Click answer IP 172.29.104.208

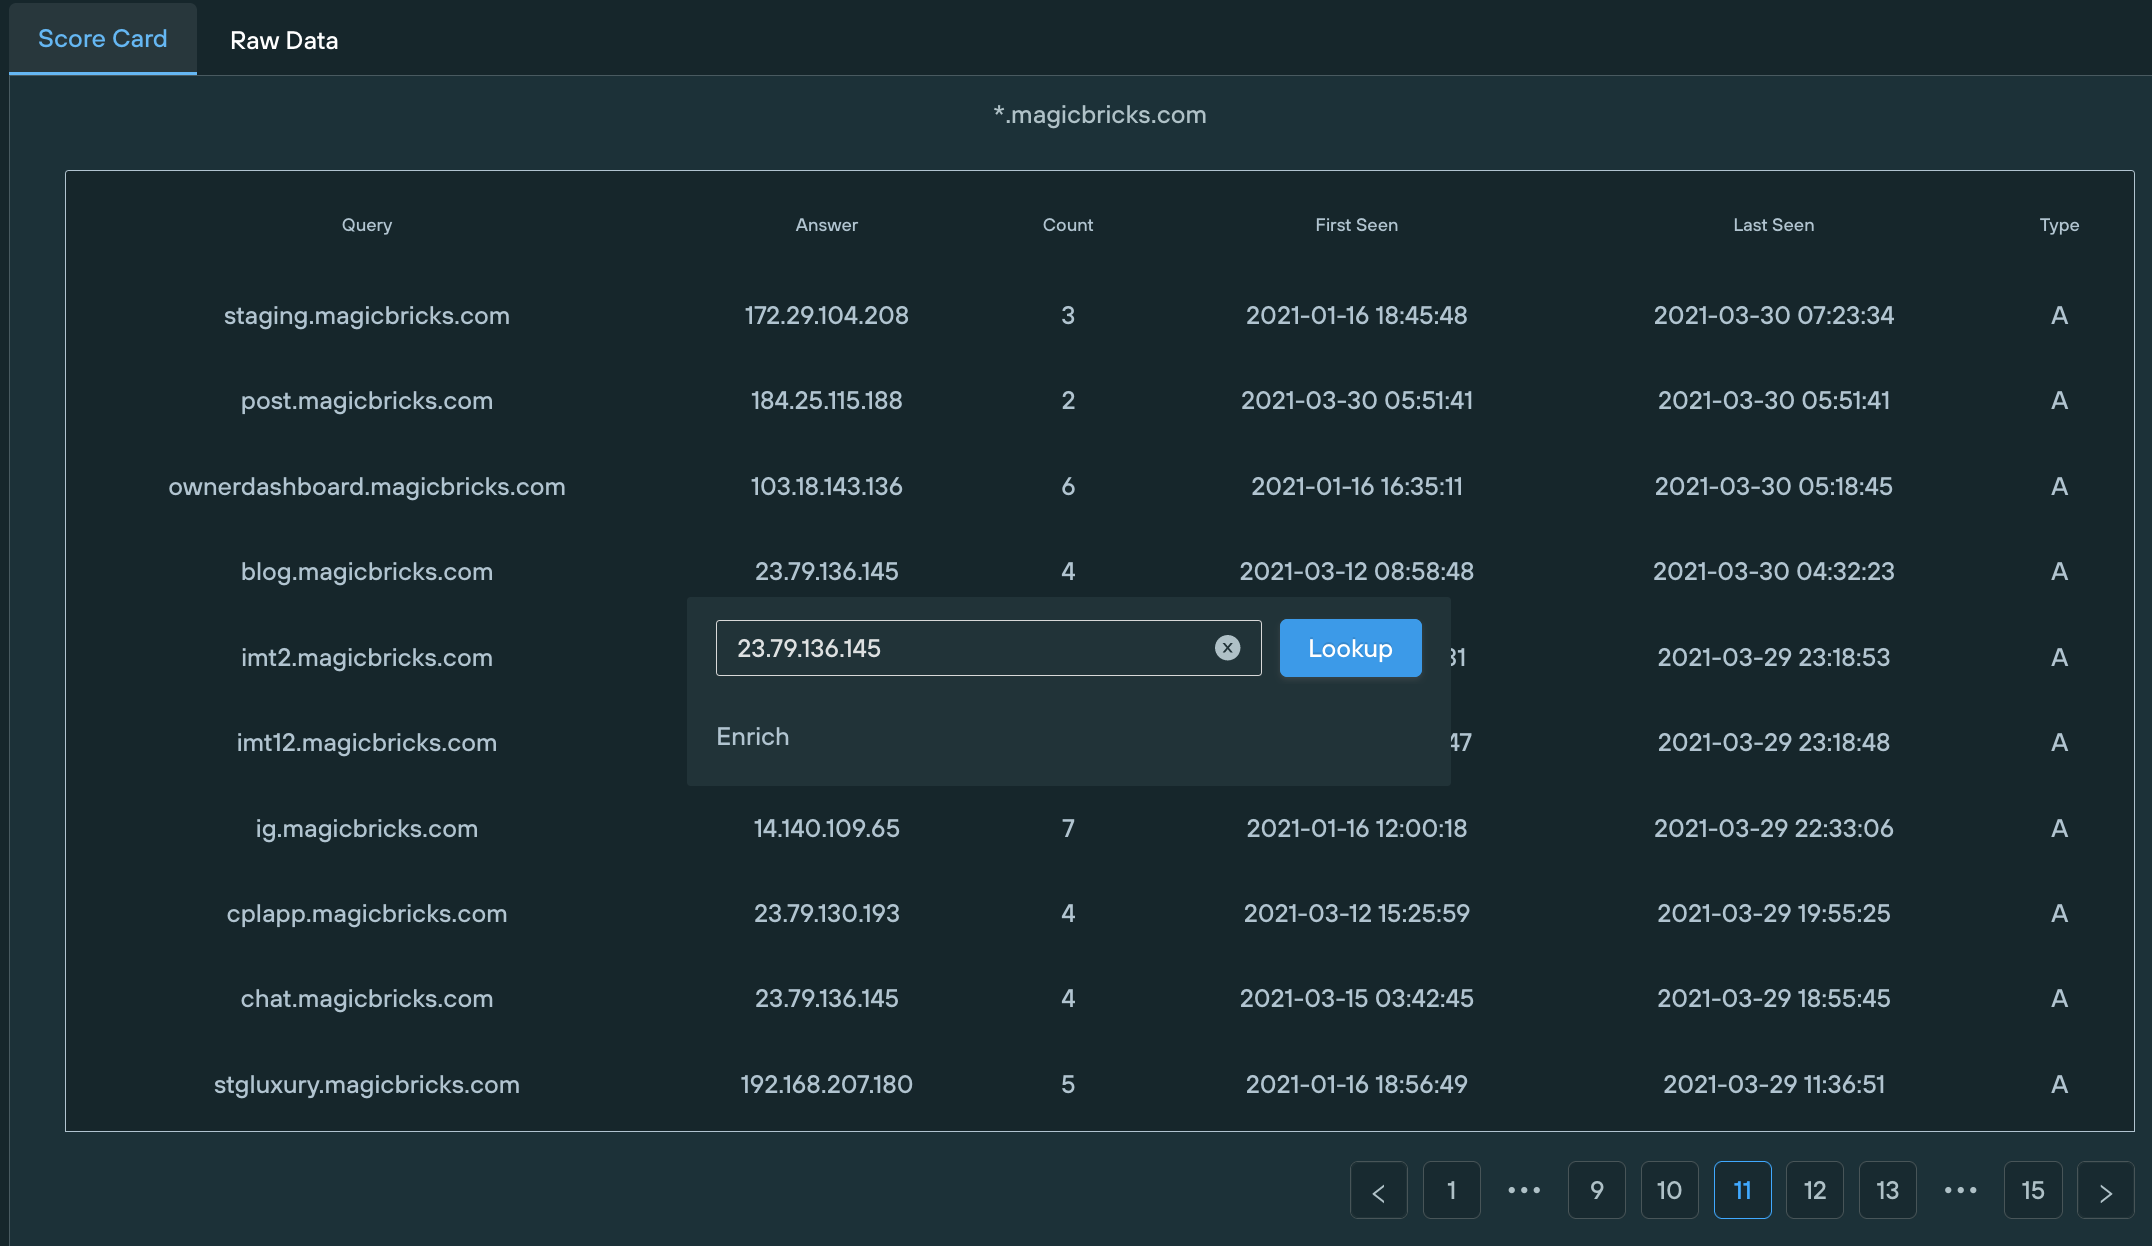coord(827,316)
